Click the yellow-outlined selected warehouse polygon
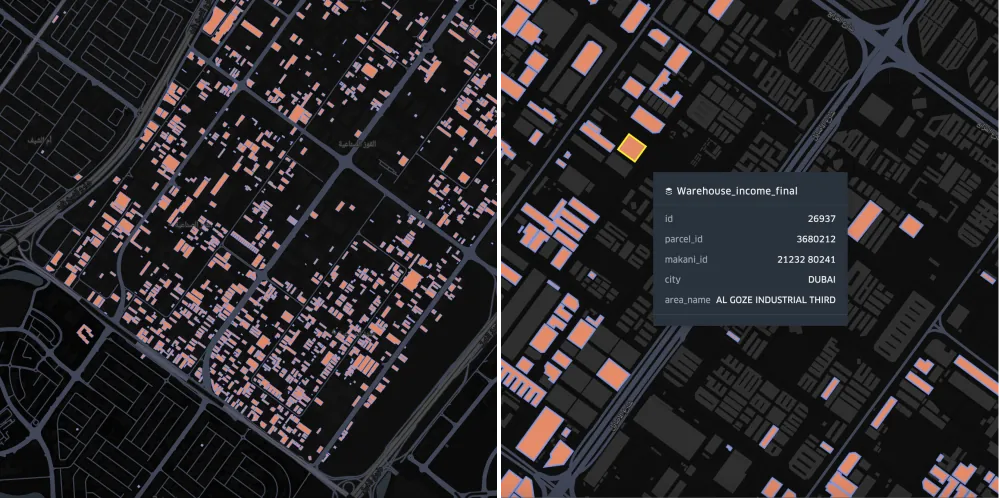999x498 pixels. (632, 148)
